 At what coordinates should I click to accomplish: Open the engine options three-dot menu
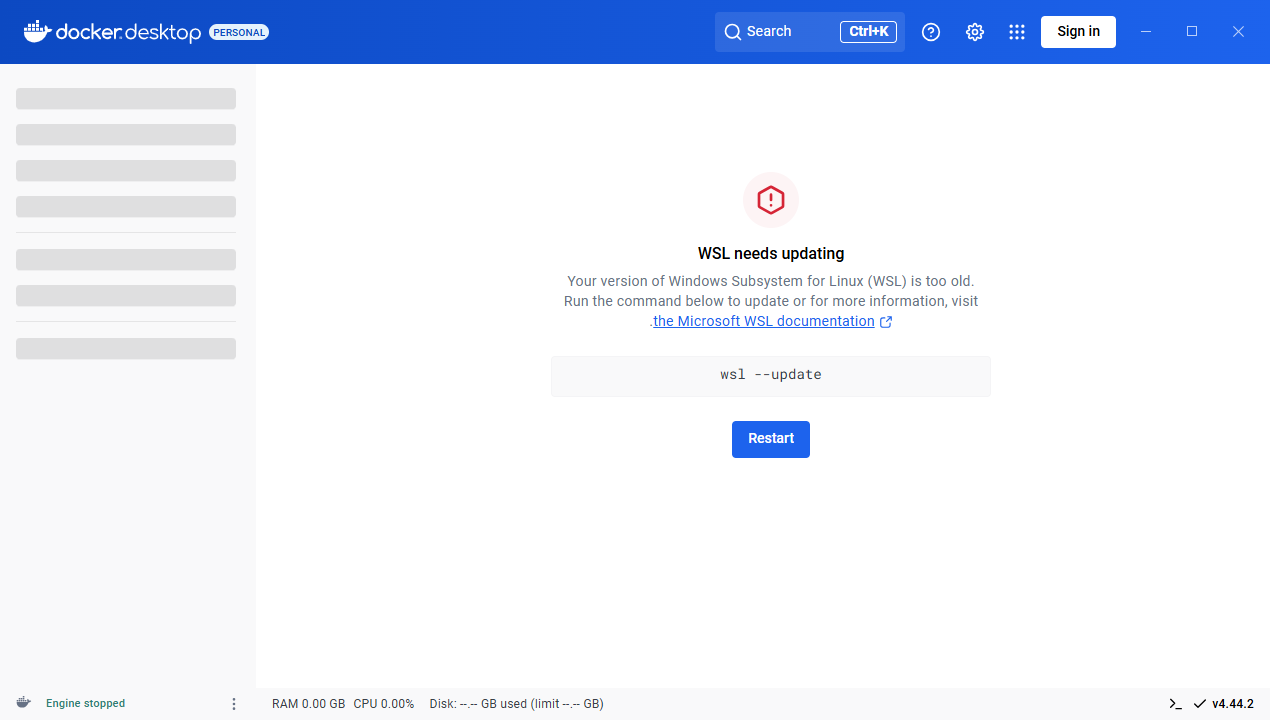click(x=234, y=704)
